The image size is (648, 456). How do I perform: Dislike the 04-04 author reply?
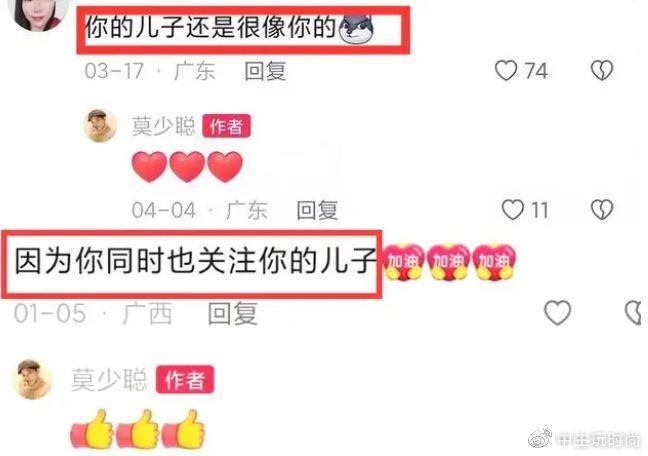coord(602,210)
